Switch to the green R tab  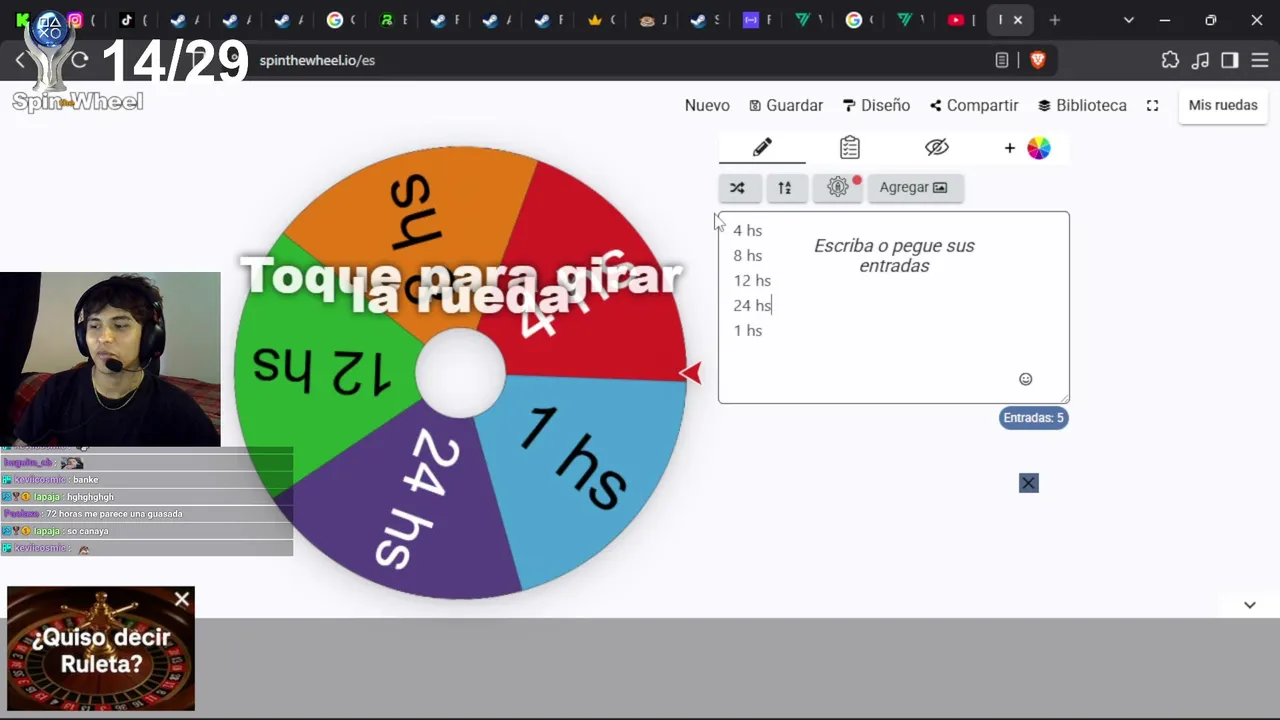pyautogui.click(x=387, y=20)
